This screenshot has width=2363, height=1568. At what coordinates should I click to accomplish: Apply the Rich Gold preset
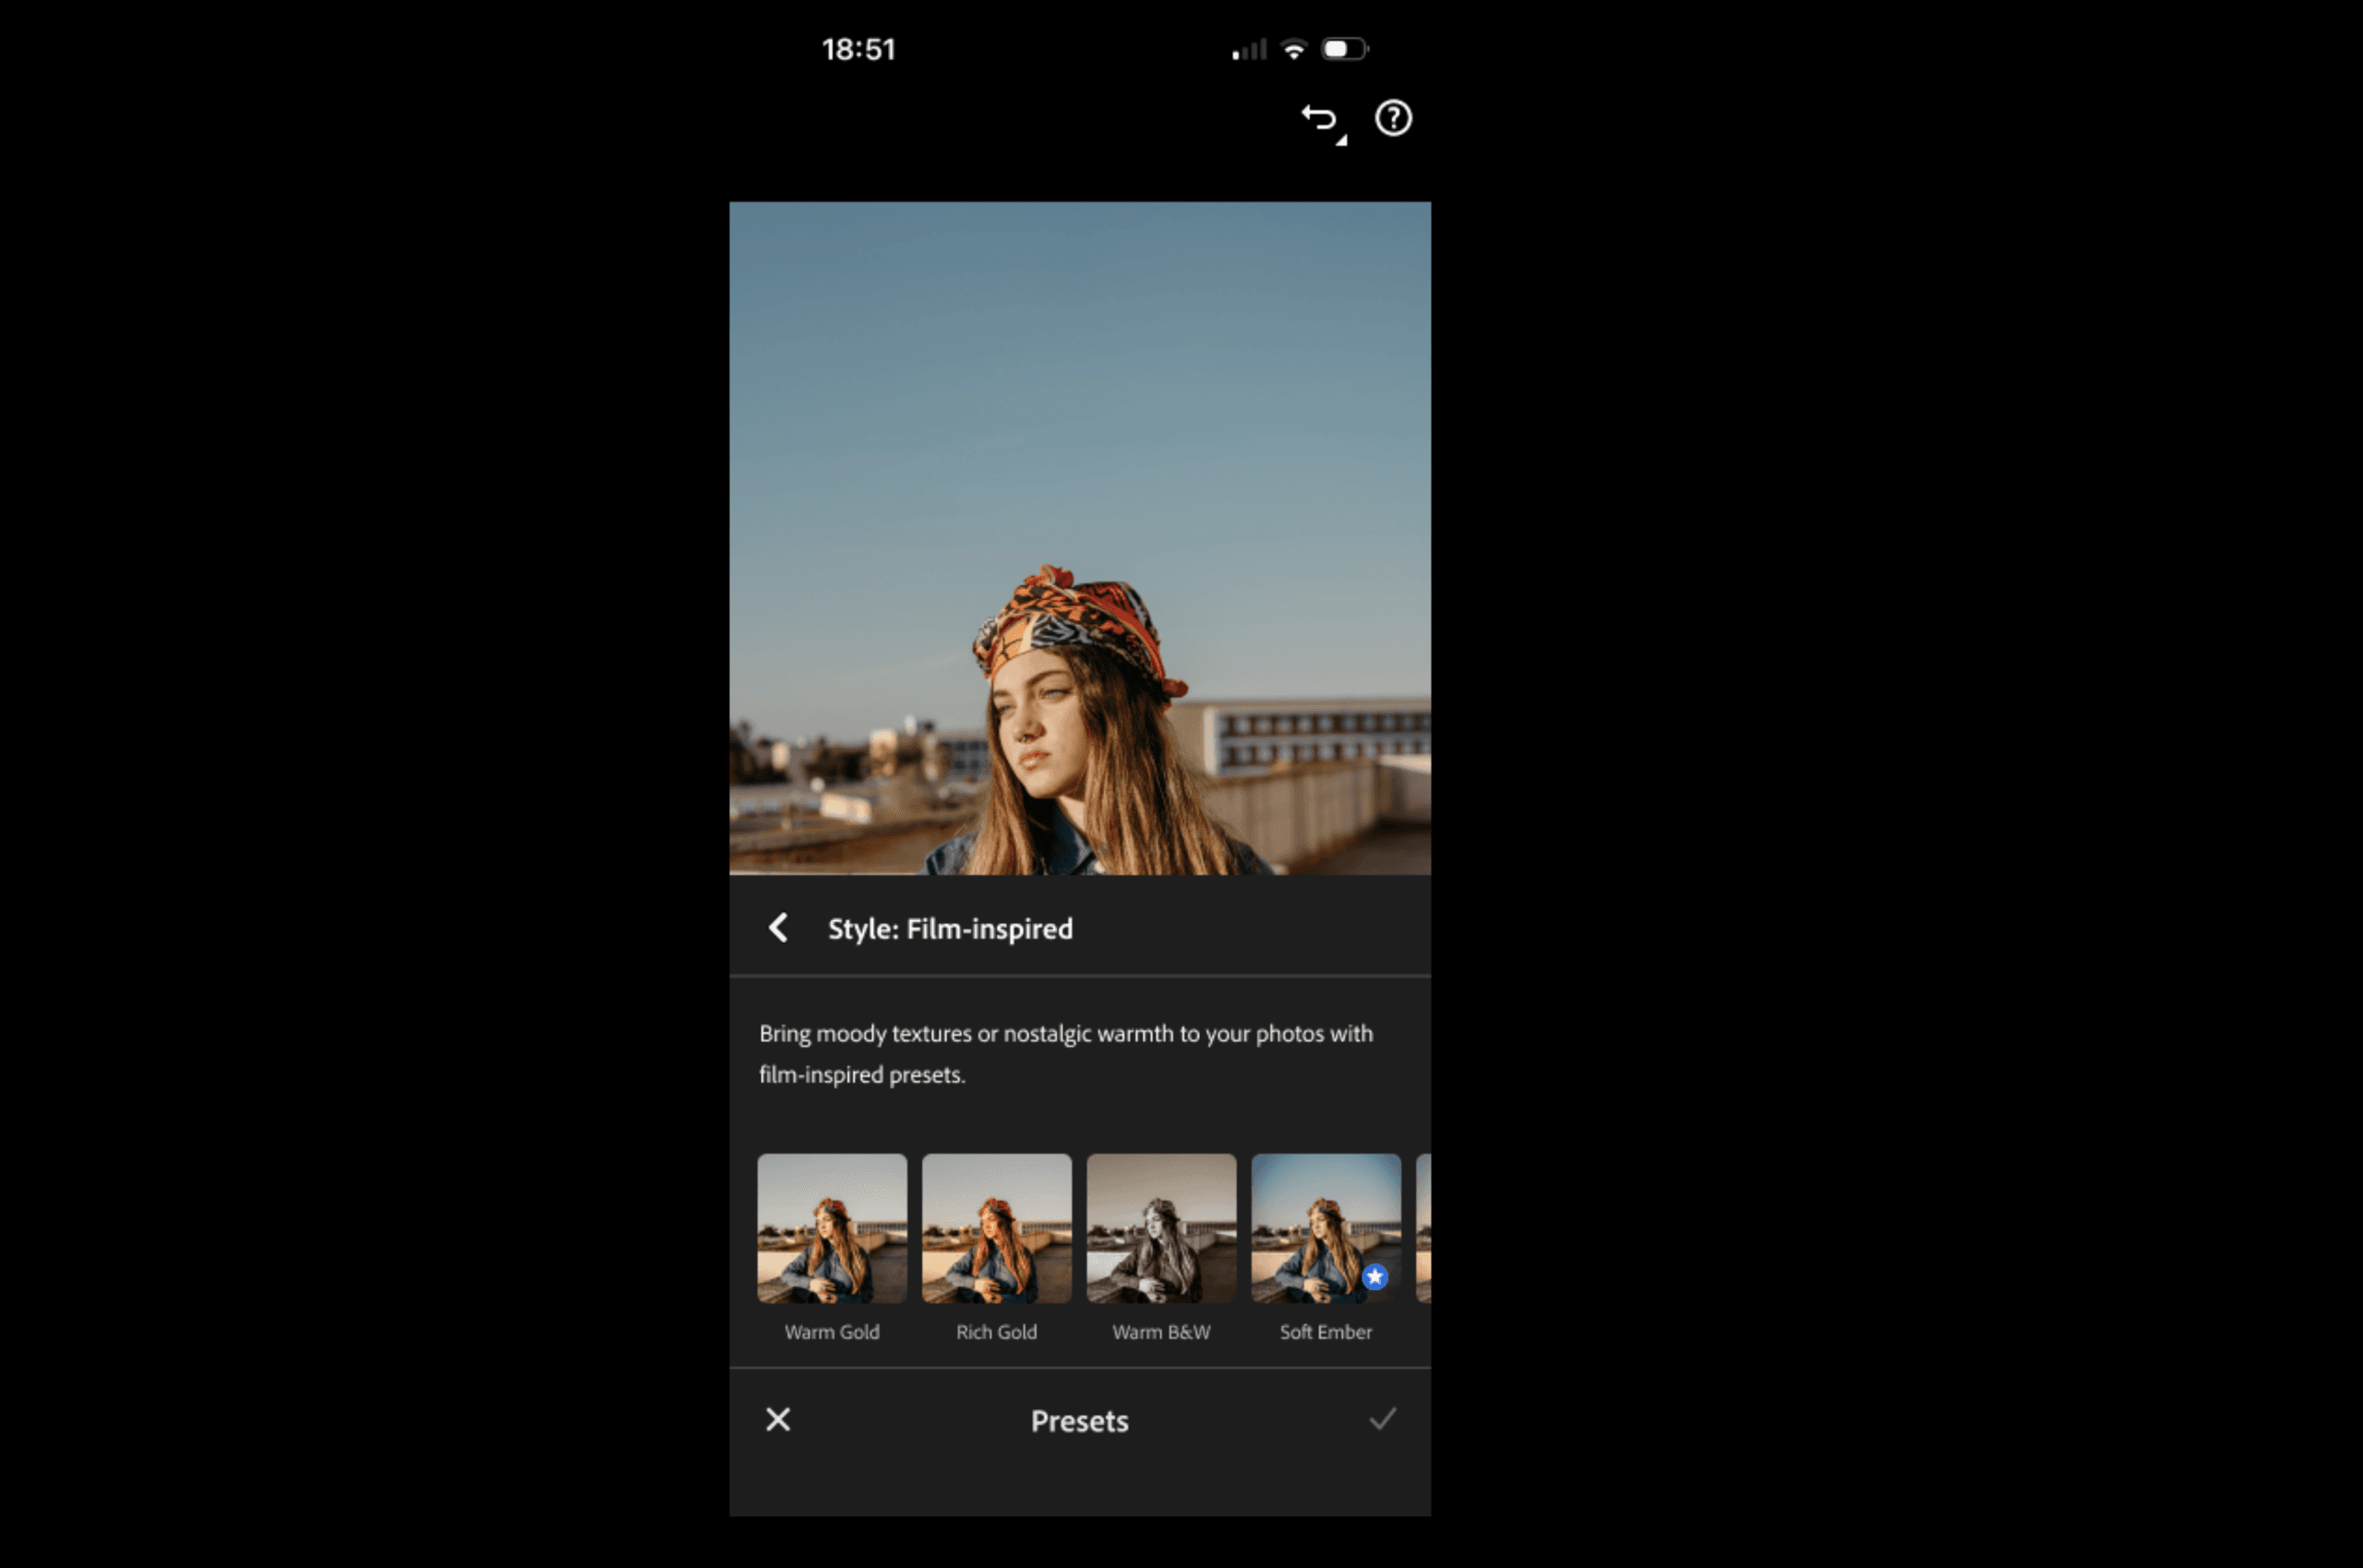[x=997, y=1228]
